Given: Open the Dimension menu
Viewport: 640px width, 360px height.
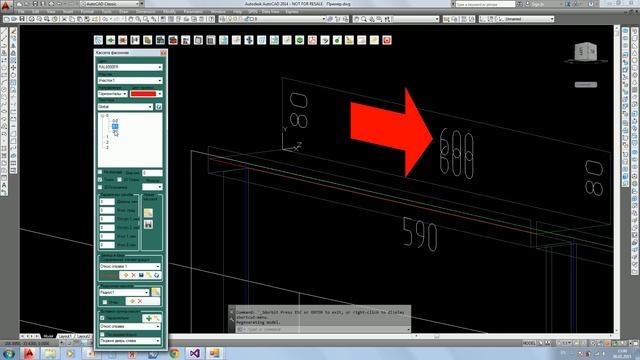Looking at the screenshot, I should tap(145, 11).
